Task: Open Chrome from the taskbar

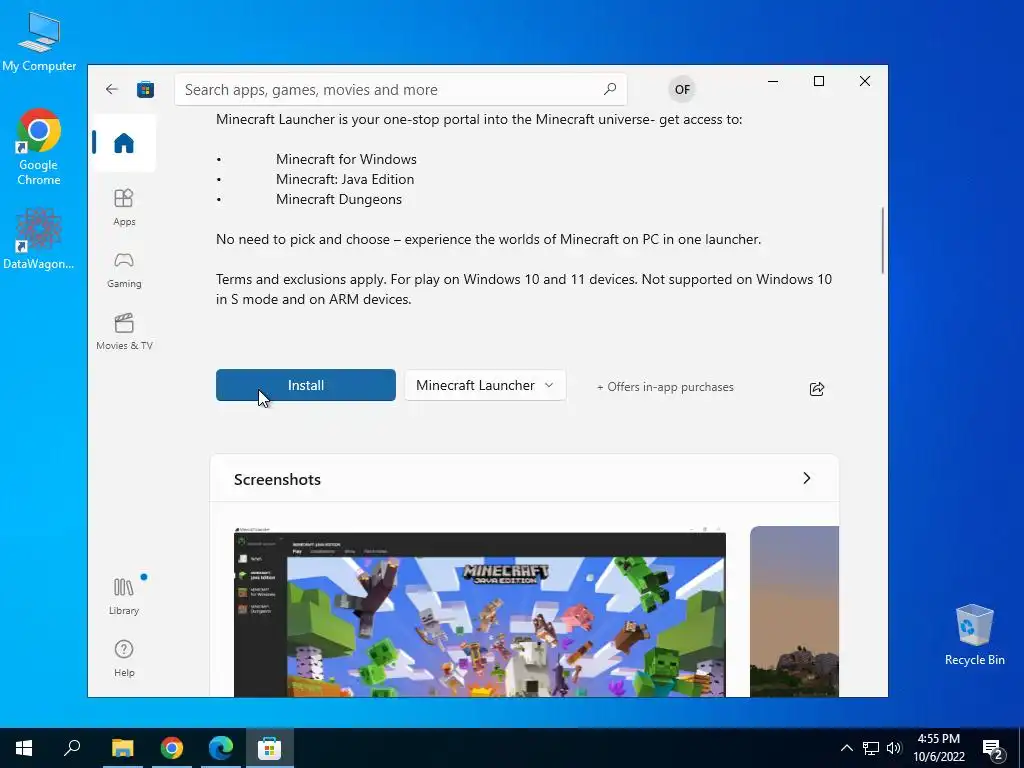Action: click(172, 748)
